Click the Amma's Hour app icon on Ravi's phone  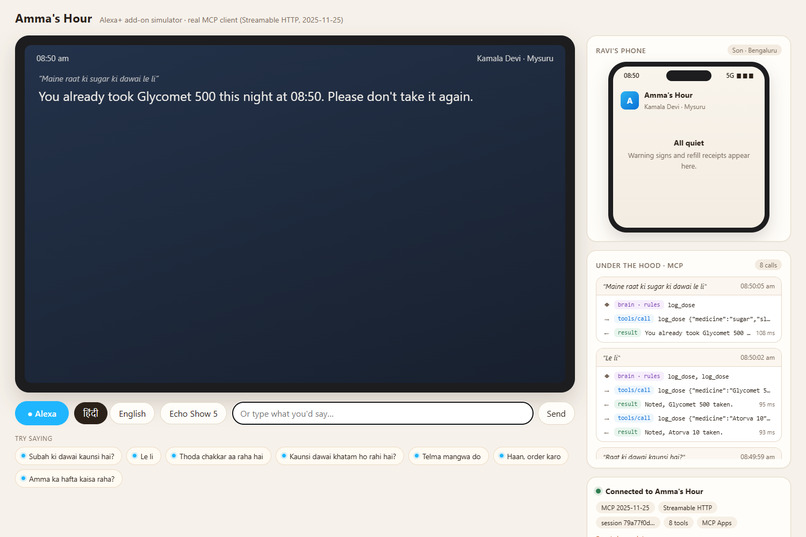point(630,100)
